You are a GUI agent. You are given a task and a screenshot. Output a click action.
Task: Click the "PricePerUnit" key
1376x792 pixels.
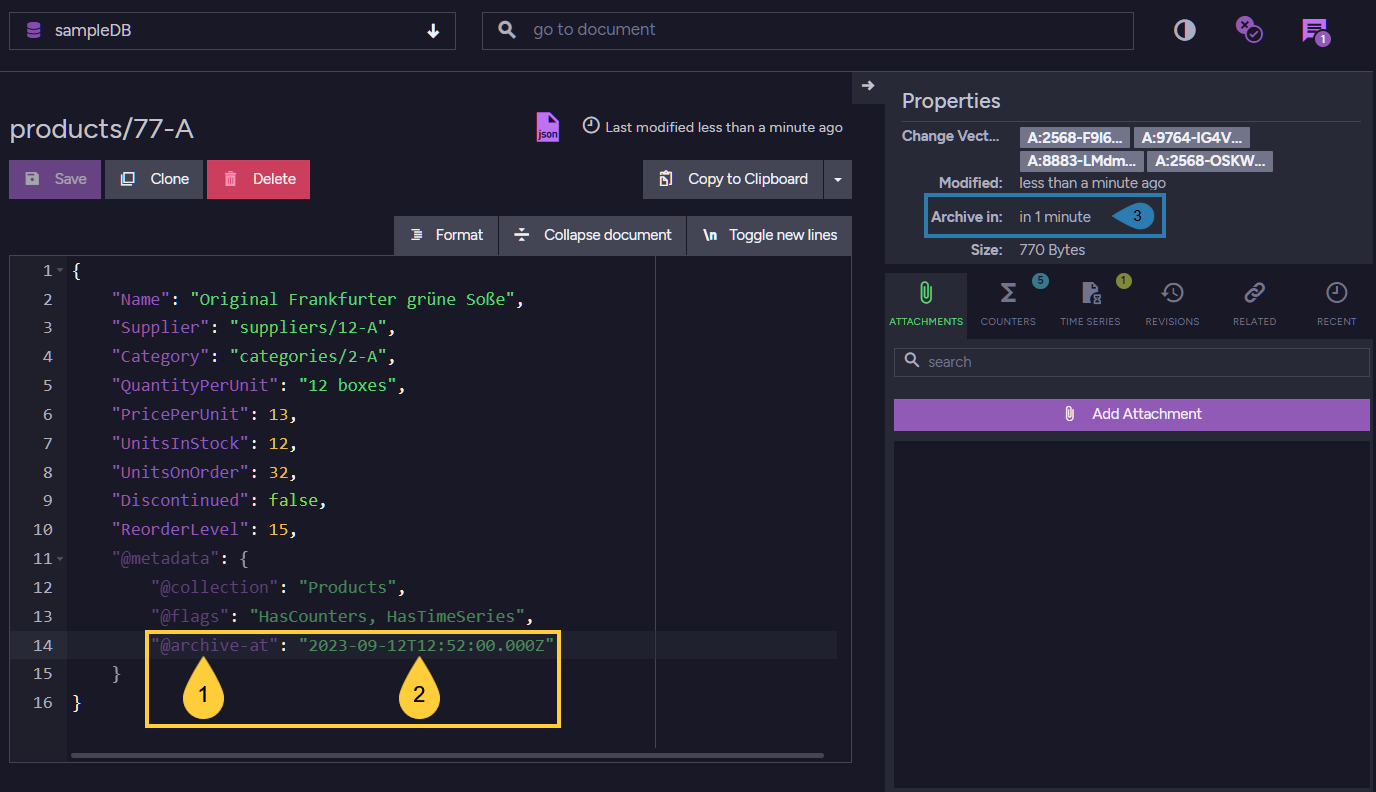tap(179, 414)
